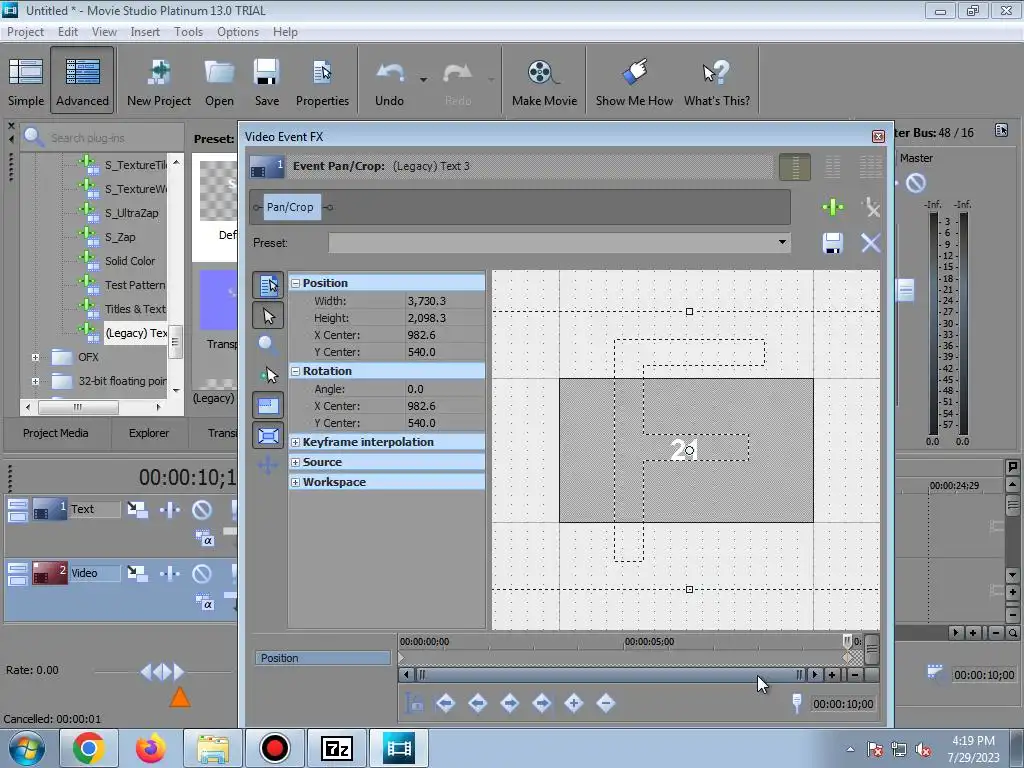This screenshot has width=1024, height=768.
Task: Save the project from the main toolbar
Action: pos(266,82)
